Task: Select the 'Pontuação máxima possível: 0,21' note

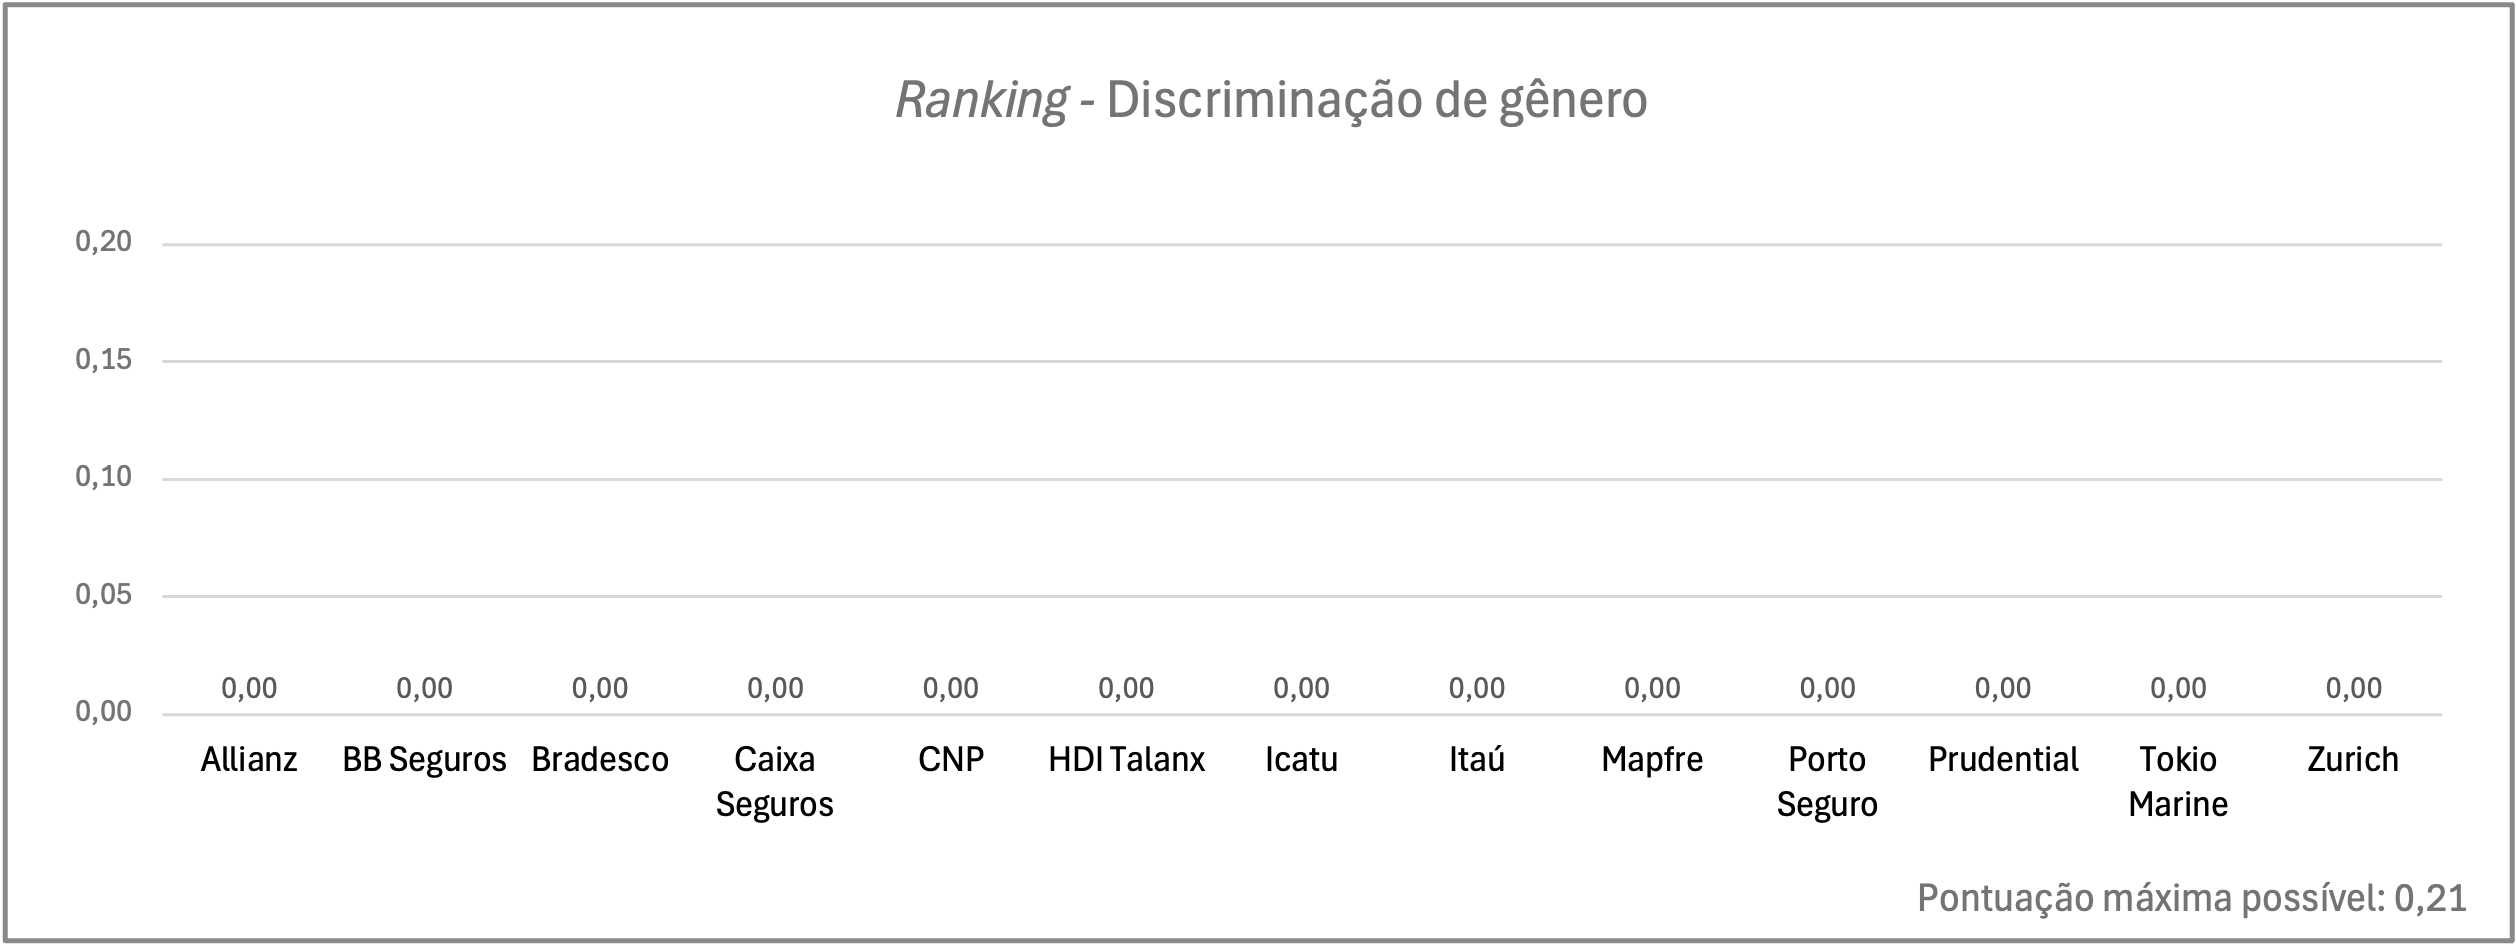Action: [2192, 899]
